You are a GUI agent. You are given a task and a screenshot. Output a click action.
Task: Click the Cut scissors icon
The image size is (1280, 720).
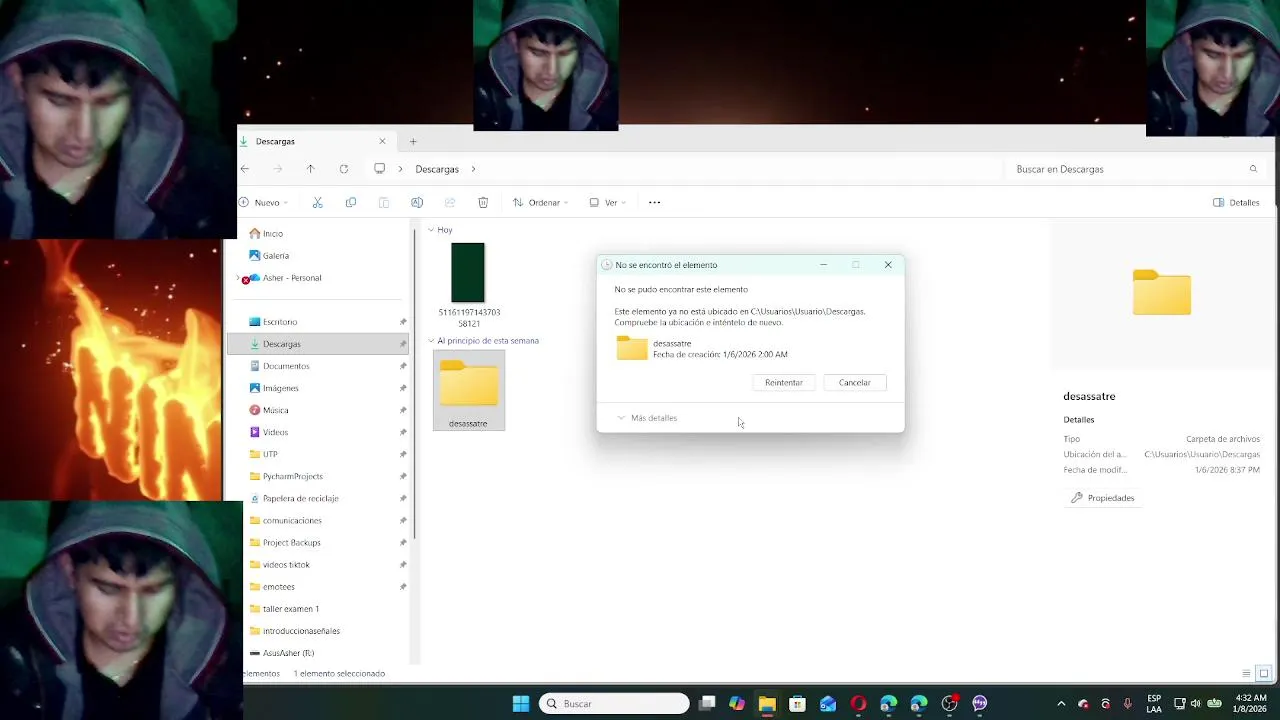coord(318,202)
